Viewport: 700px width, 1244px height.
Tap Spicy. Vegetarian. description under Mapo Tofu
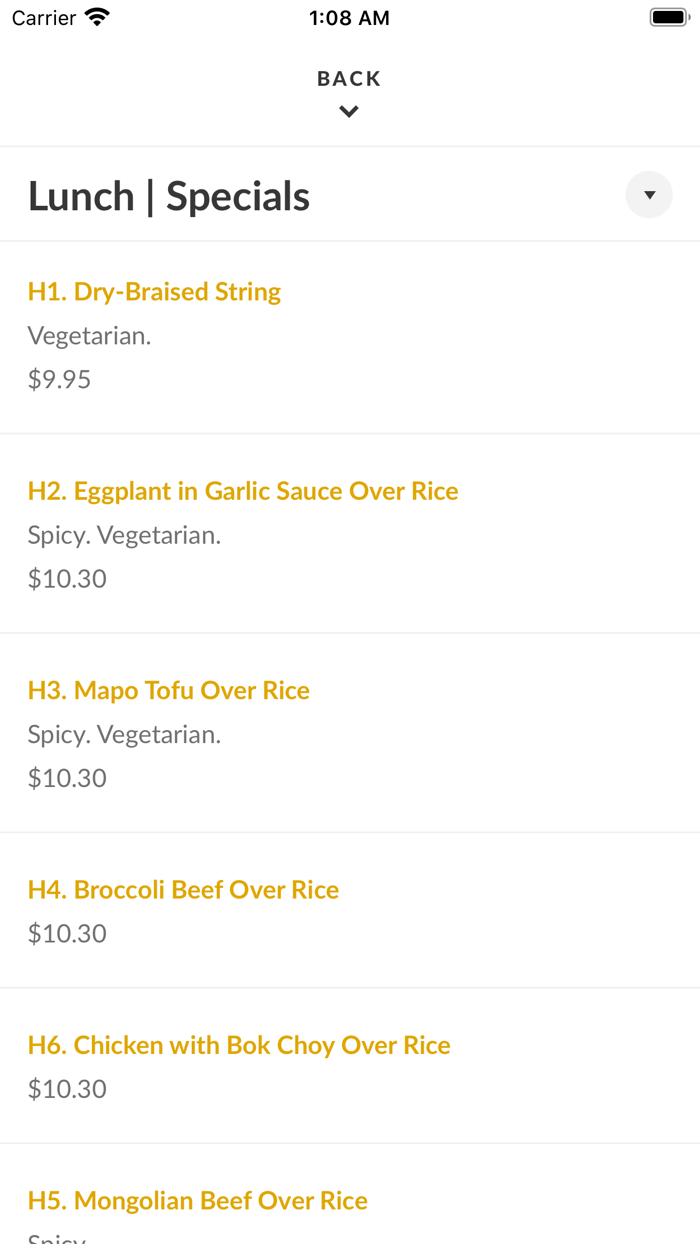[124, 734]
